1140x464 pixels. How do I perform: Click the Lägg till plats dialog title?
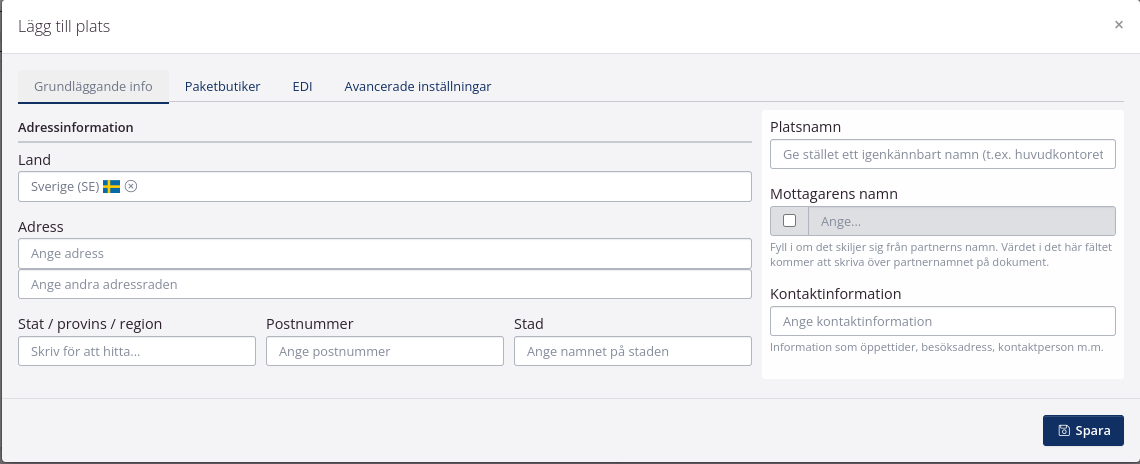64,27
